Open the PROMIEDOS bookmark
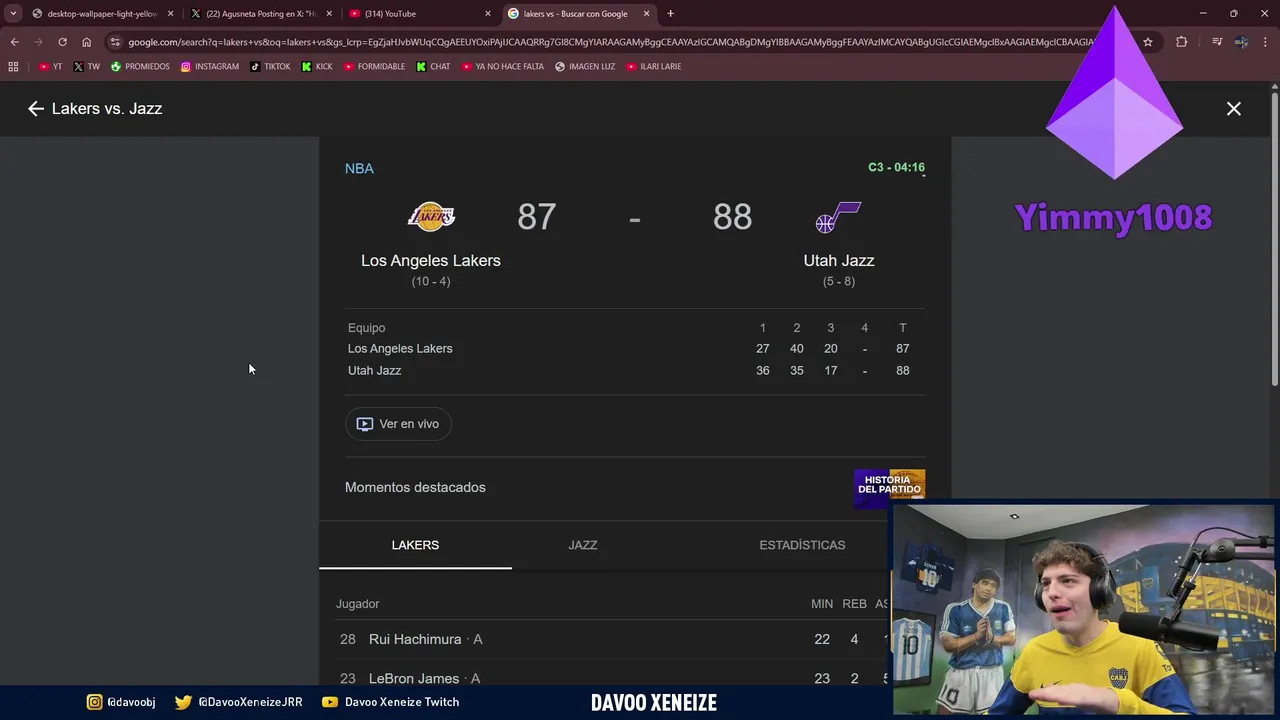The width and height of the screenshot is (1280, 720). (140, 67)
